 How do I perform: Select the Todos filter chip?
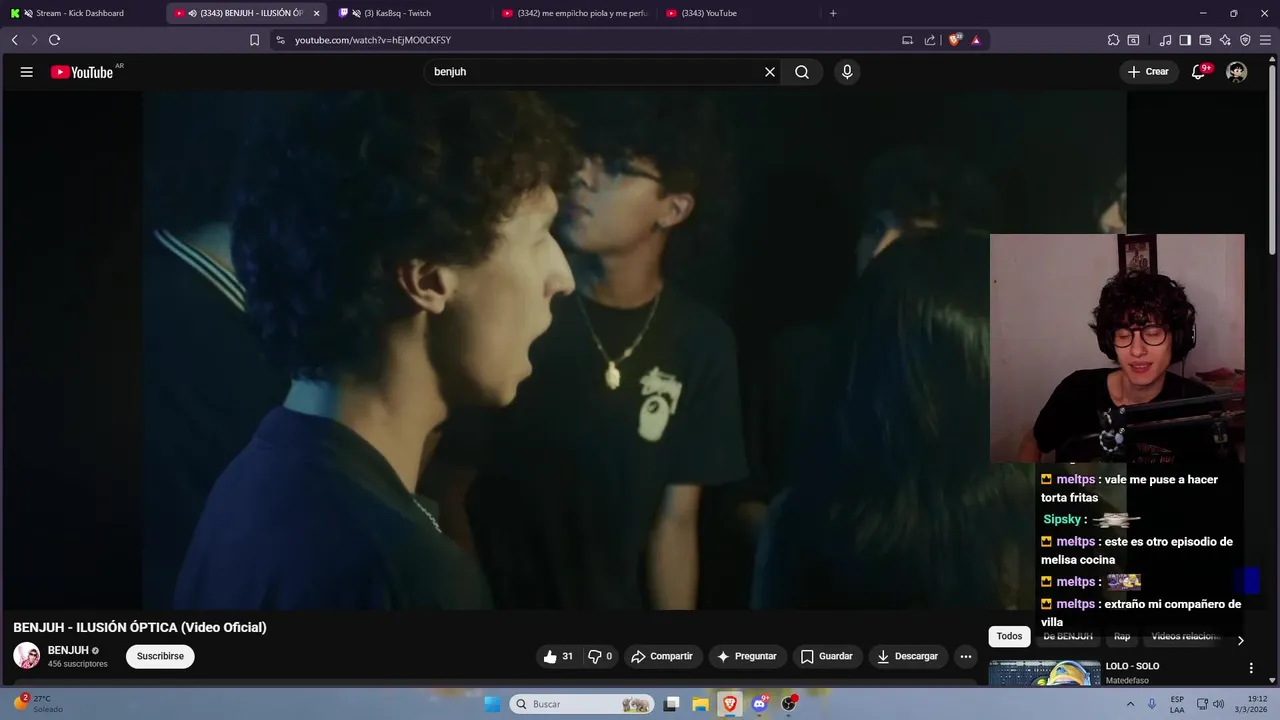click(1009, 637)
